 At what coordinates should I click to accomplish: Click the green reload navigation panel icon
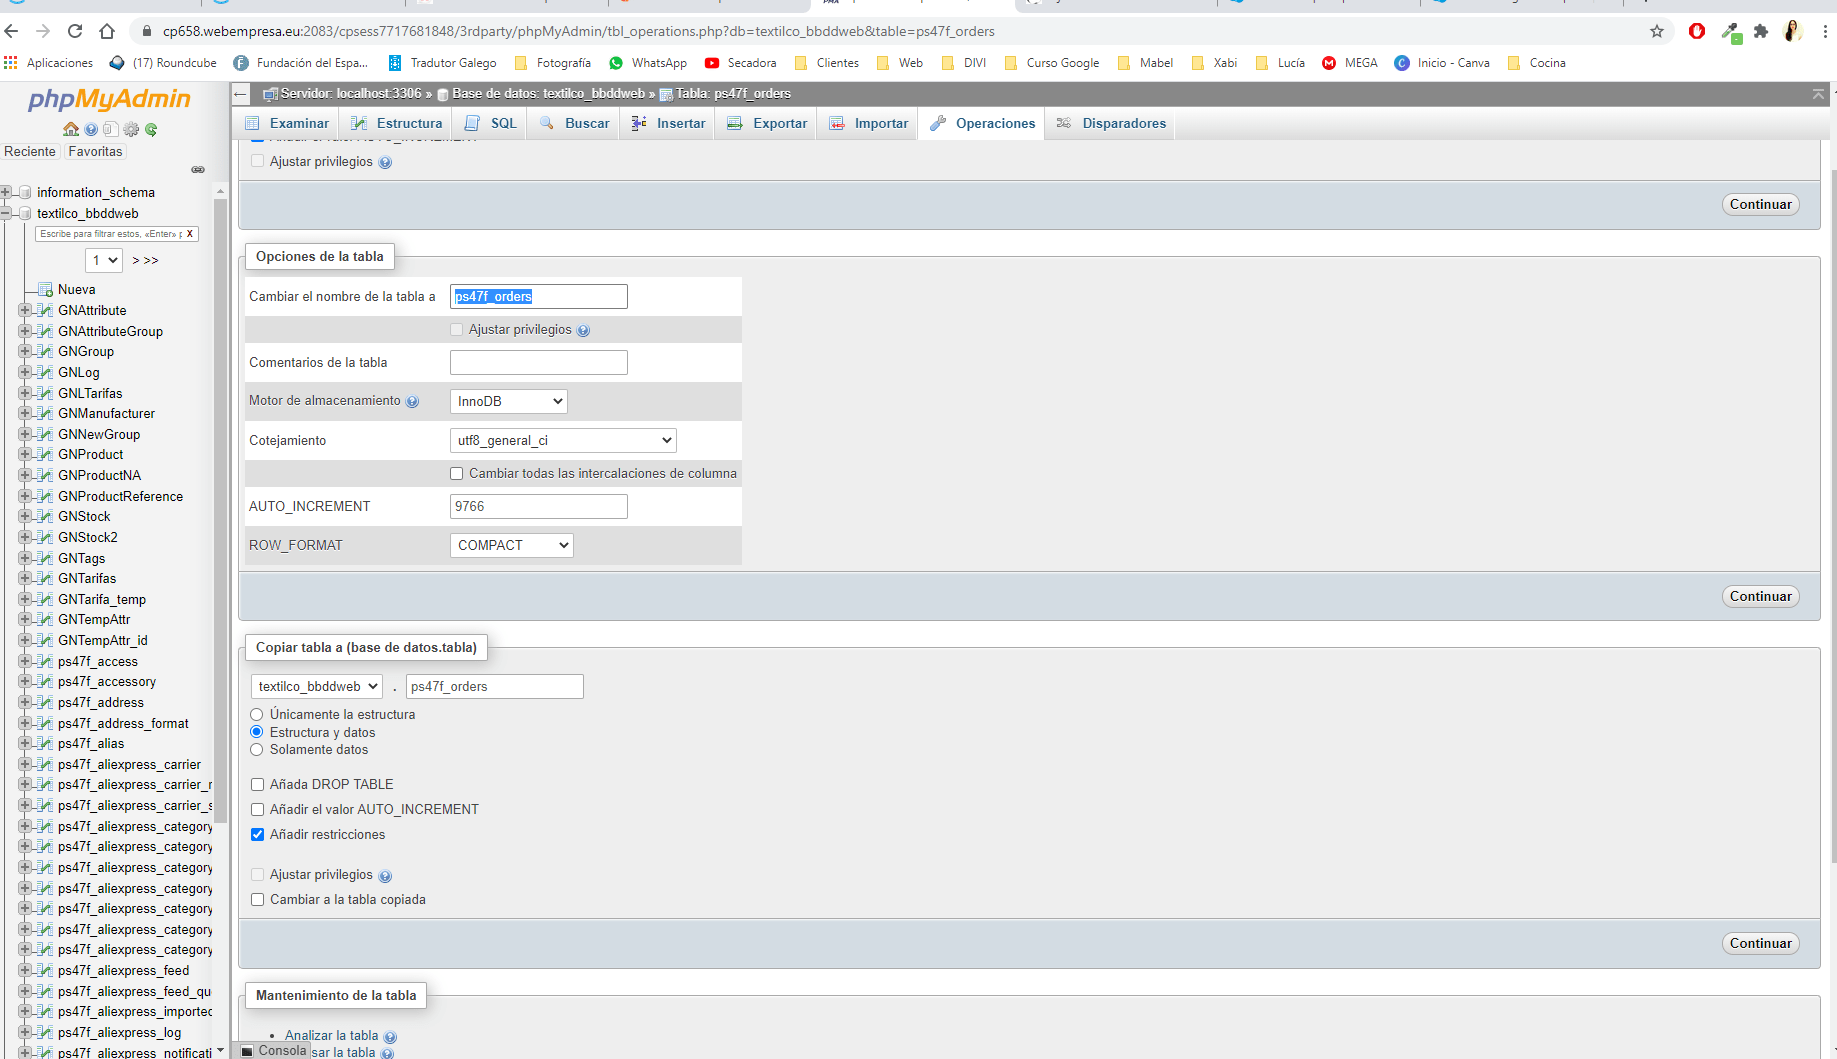tap(151, 129)
